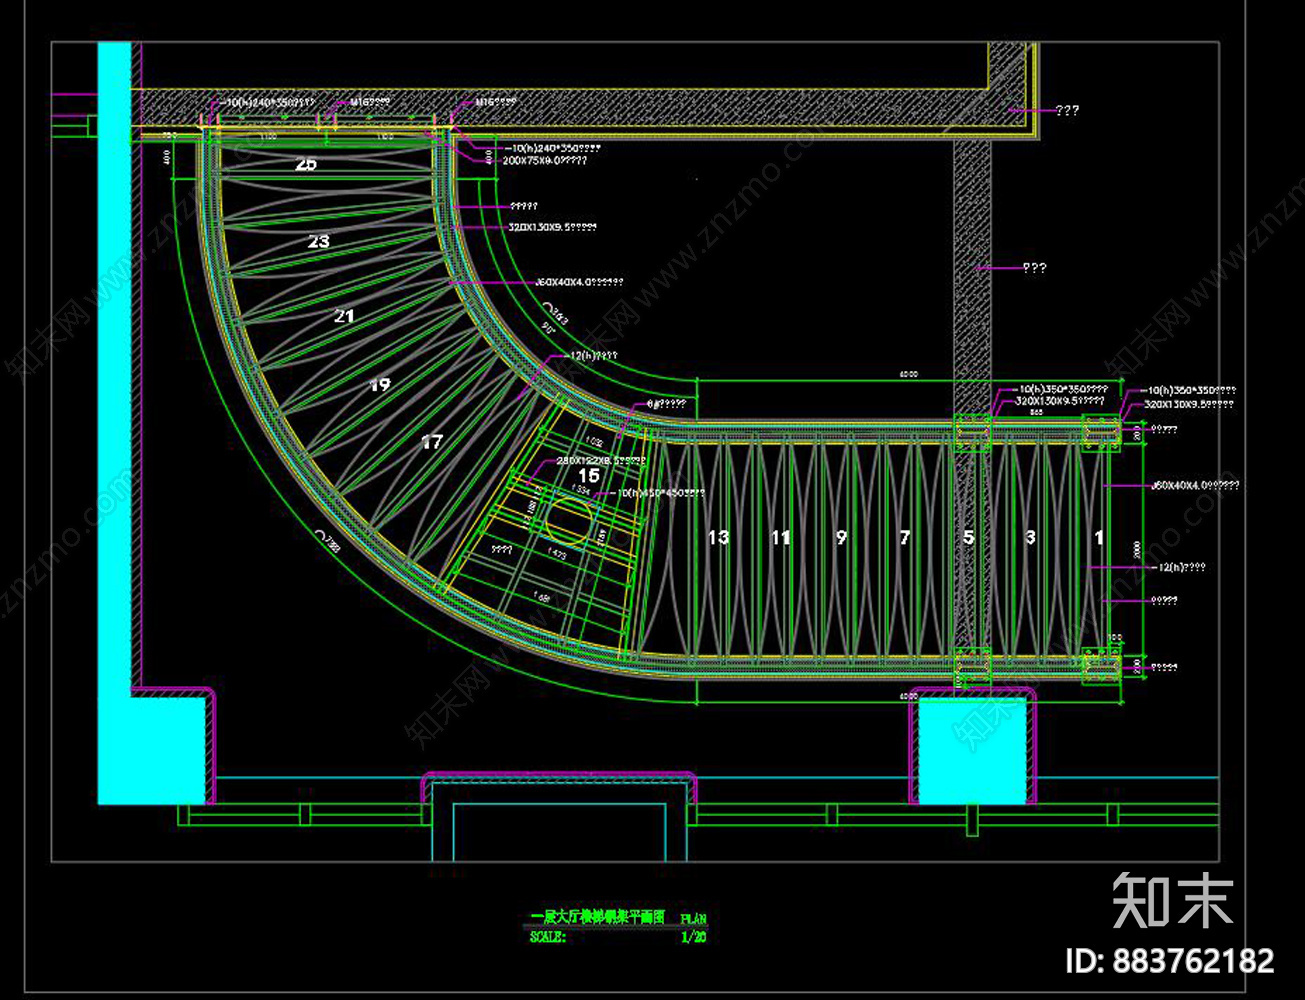Click the -10(h)450*450 annotation label
This screenshot has width=1305, height=1000.
[x=660, y=493]
